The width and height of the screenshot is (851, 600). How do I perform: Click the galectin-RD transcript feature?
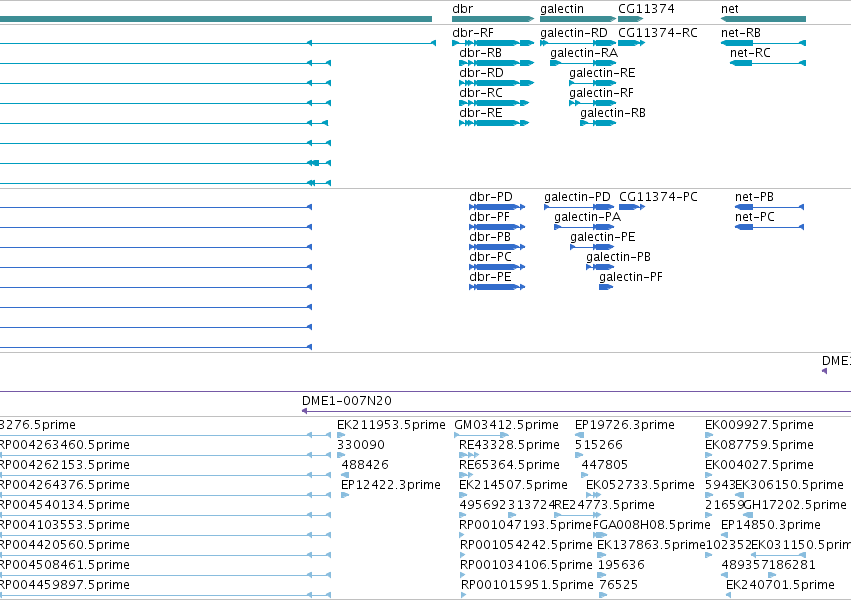pyautogui.click(x=578, y=43)
